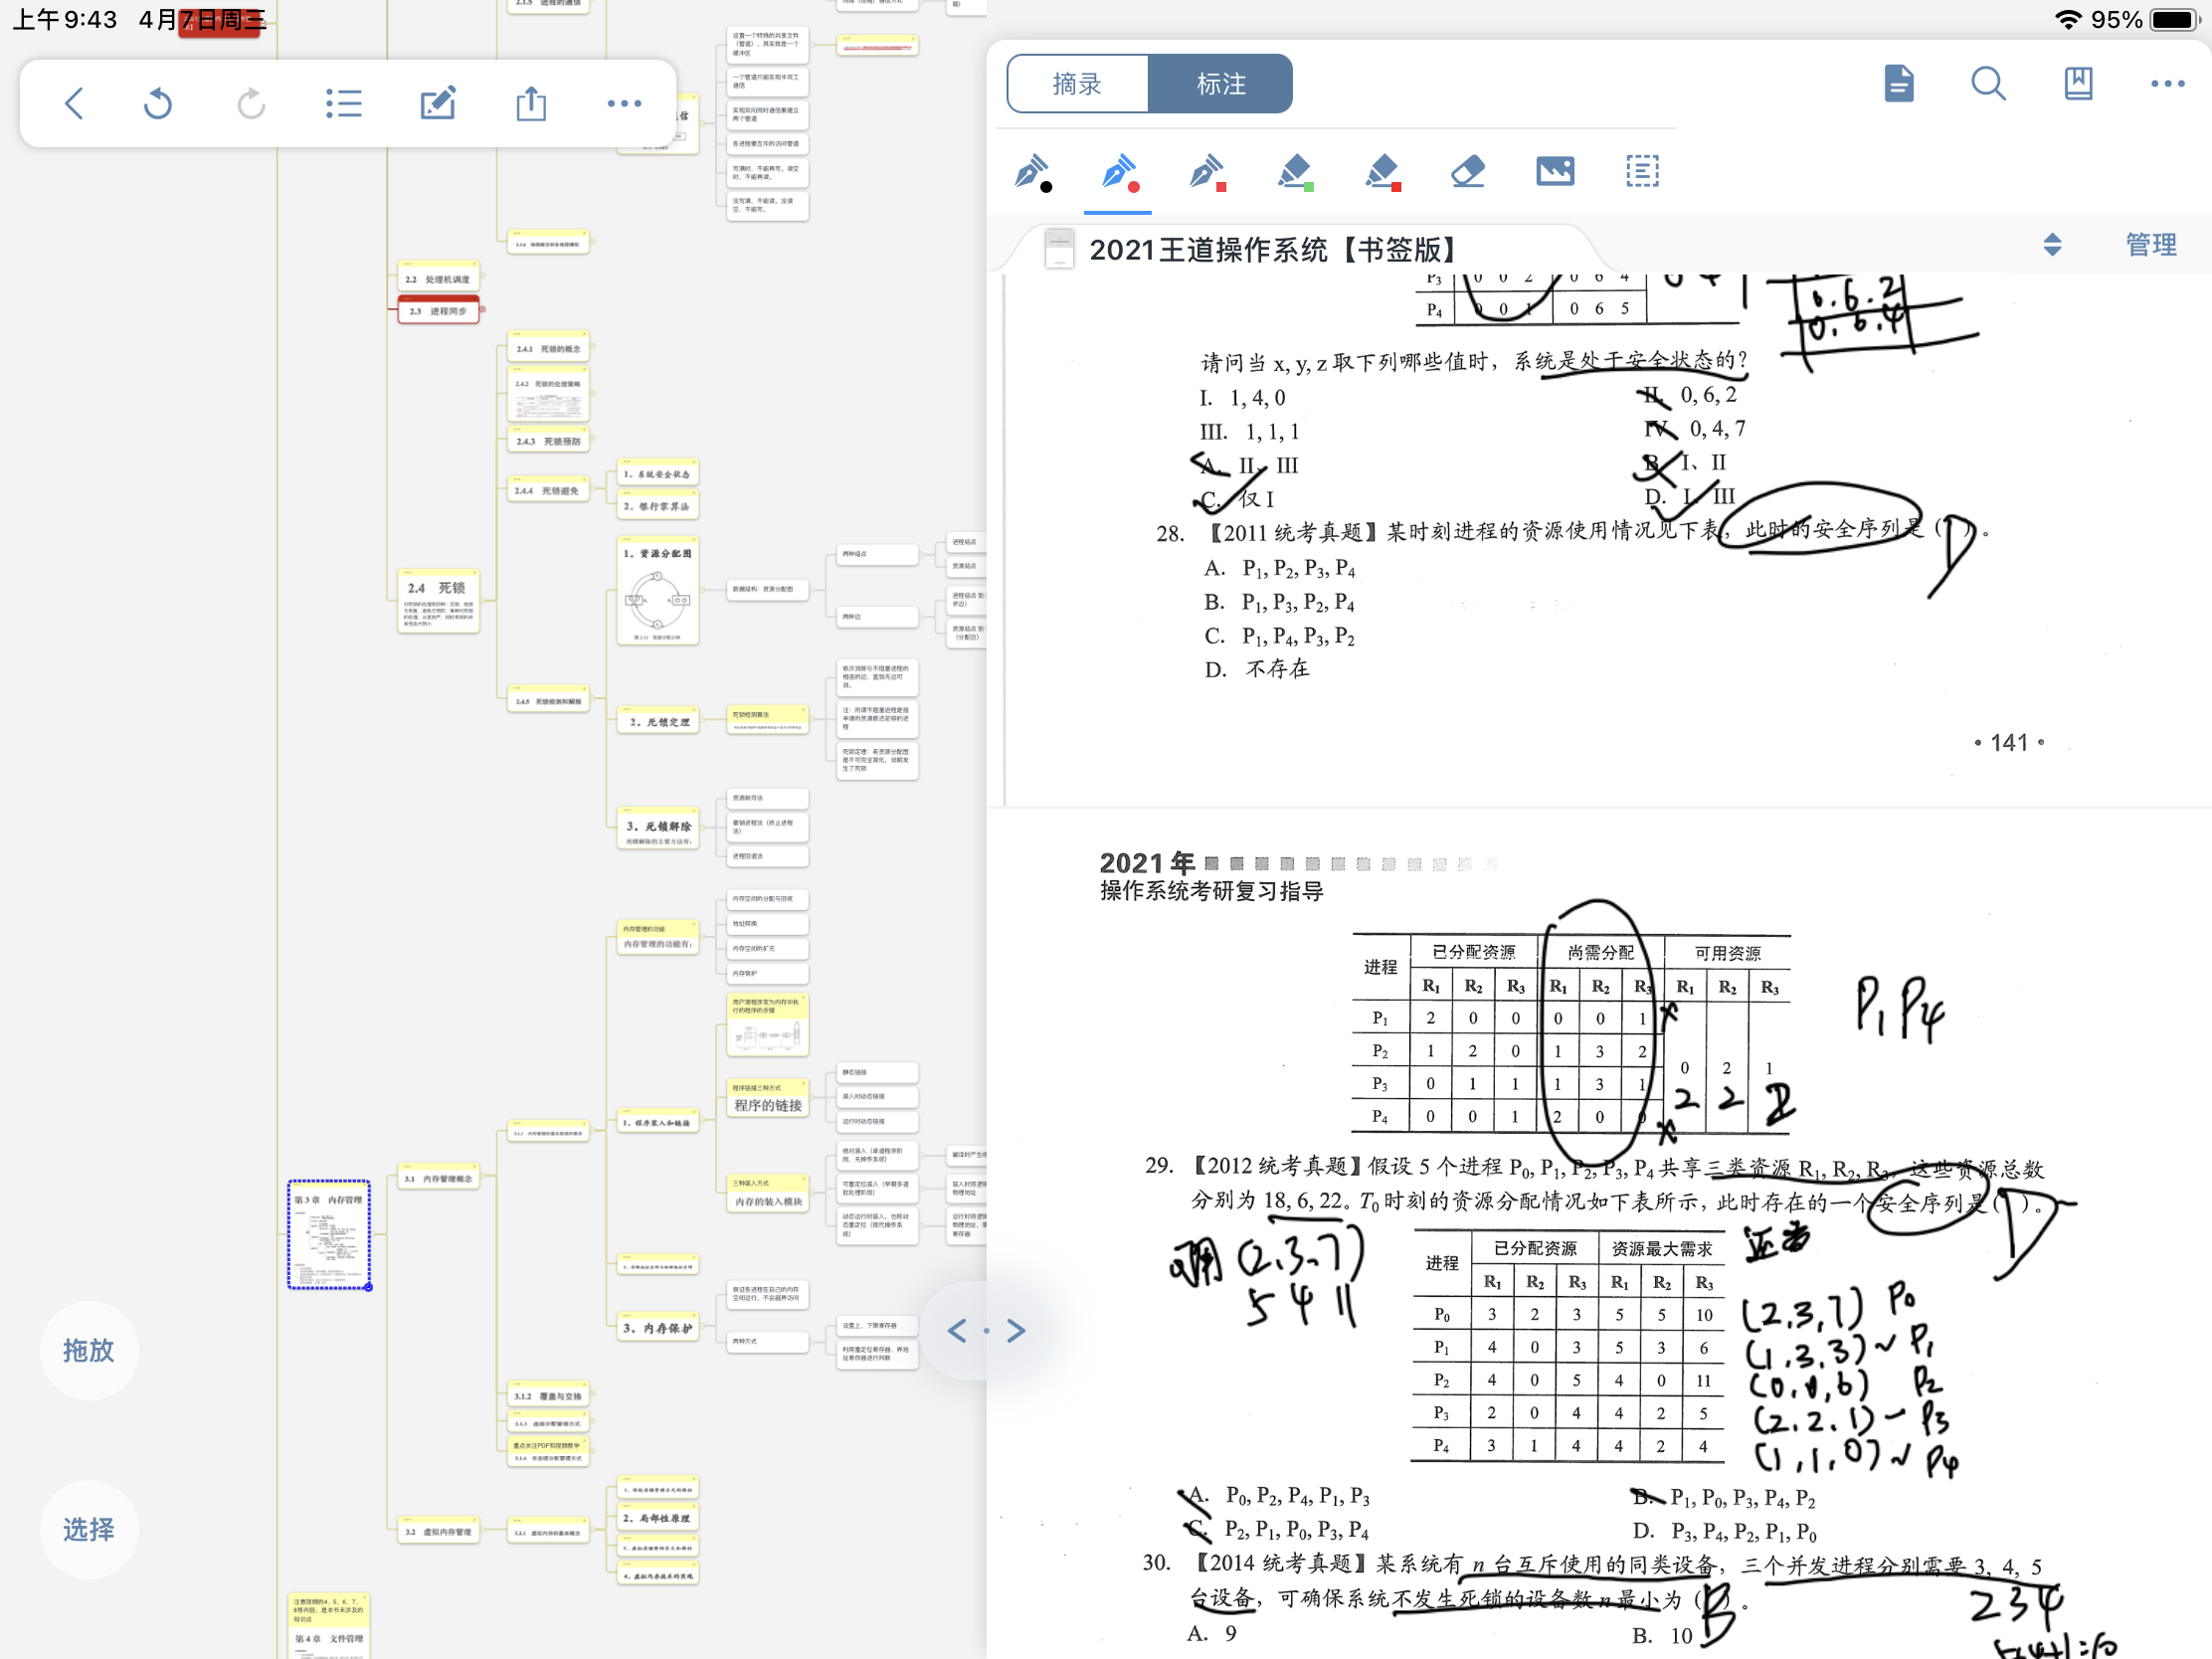Switch annotation mode to 摘录
This screenshot has height=1659, width=2212.
(x=1077, y=83)
